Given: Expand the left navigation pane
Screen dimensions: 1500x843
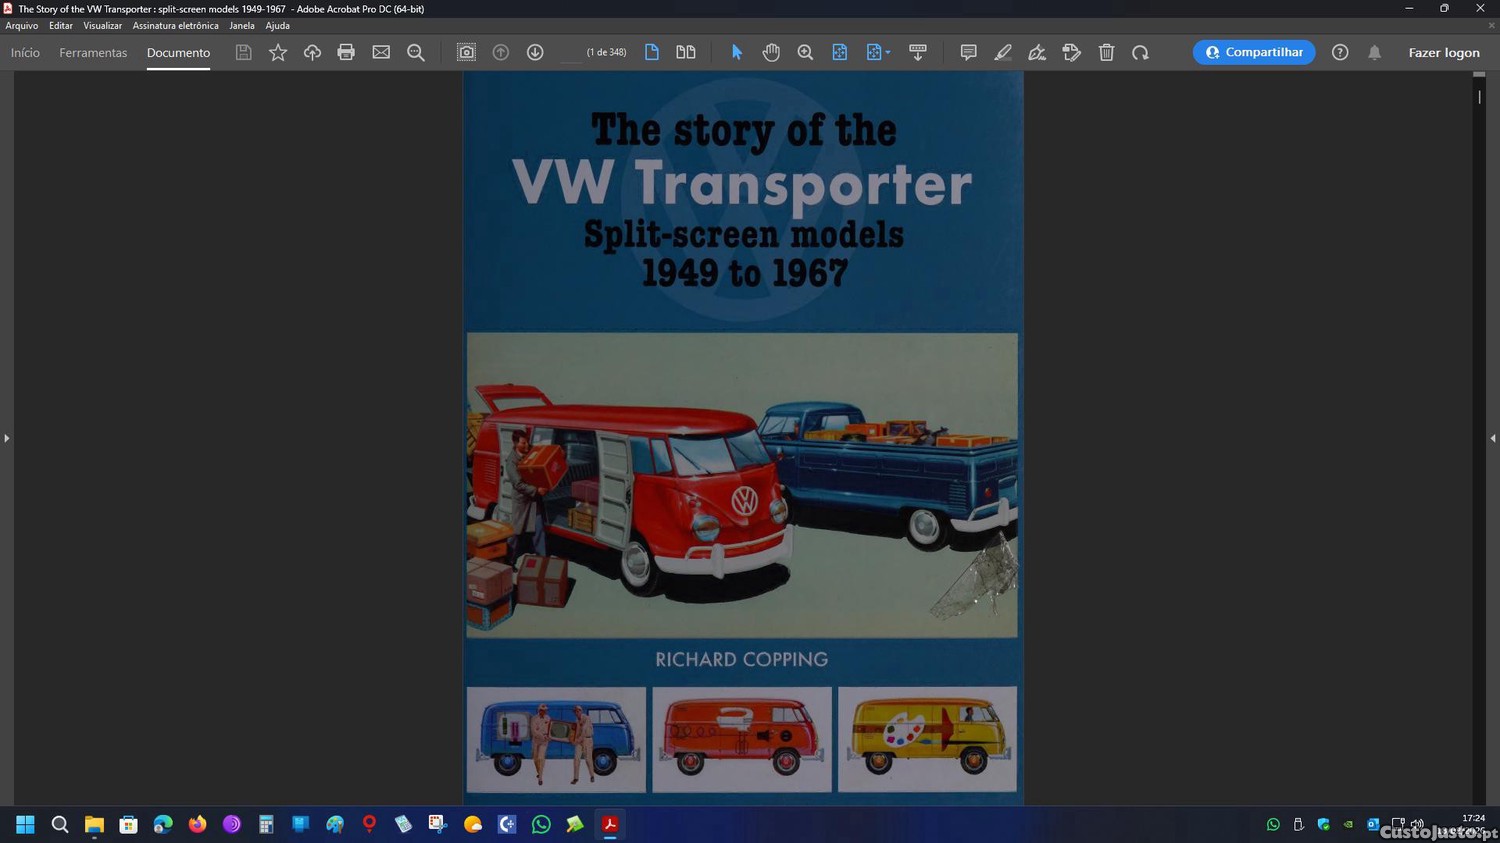Looking at the screenshot, I should coord(6,438).
